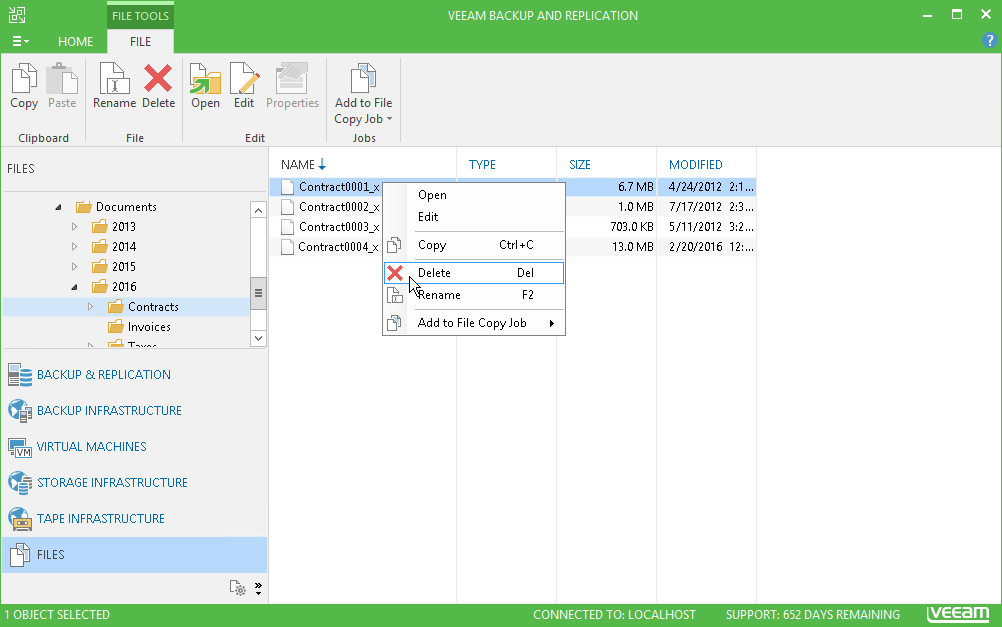Click the tree scrollbar thumb
The image size is (1002, 627).
(x=258, y=293)
